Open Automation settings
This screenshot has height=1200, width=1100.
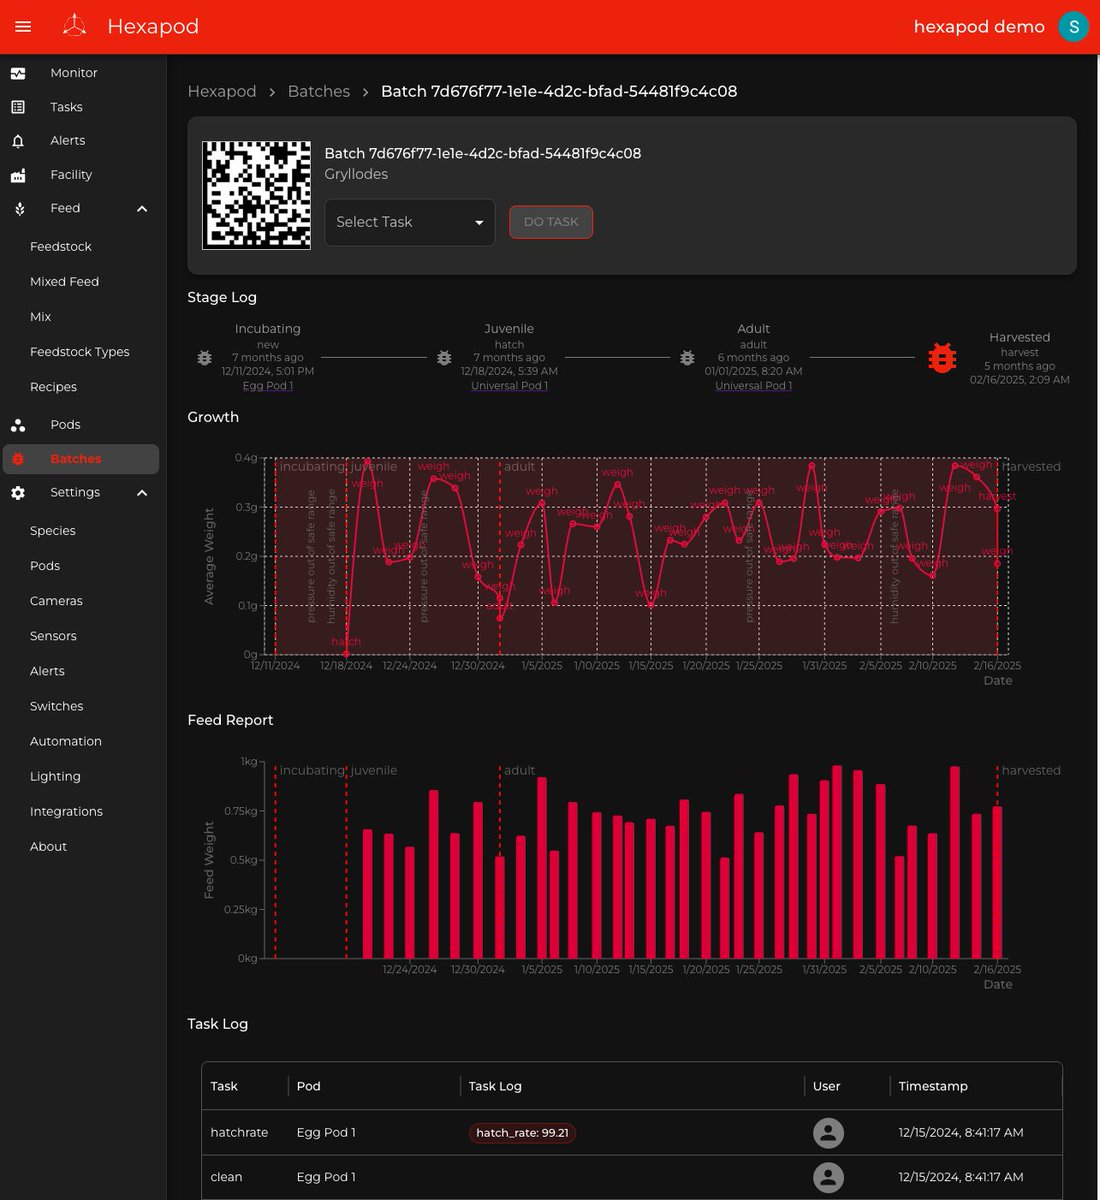(x=66, y=741)
